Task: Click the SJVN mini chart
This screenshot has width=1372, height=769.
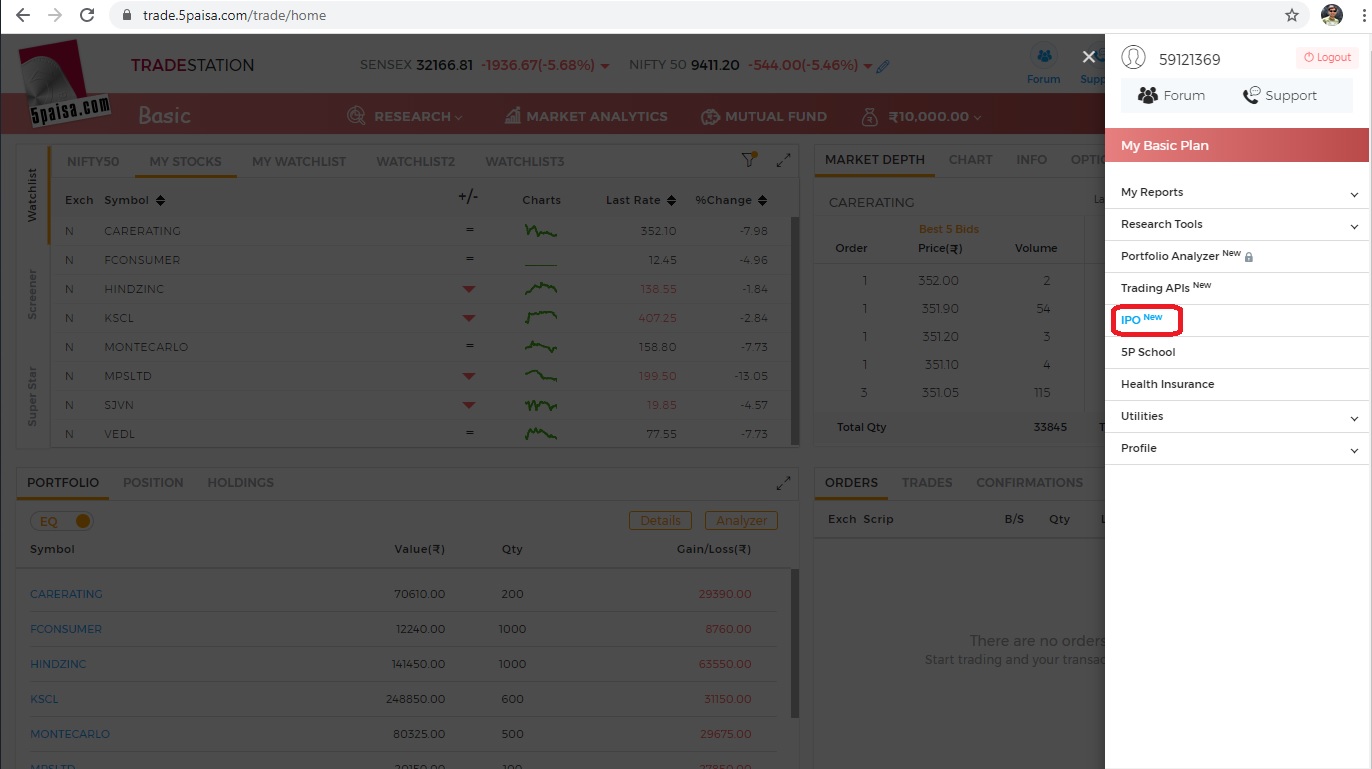Action: (541, 405)
